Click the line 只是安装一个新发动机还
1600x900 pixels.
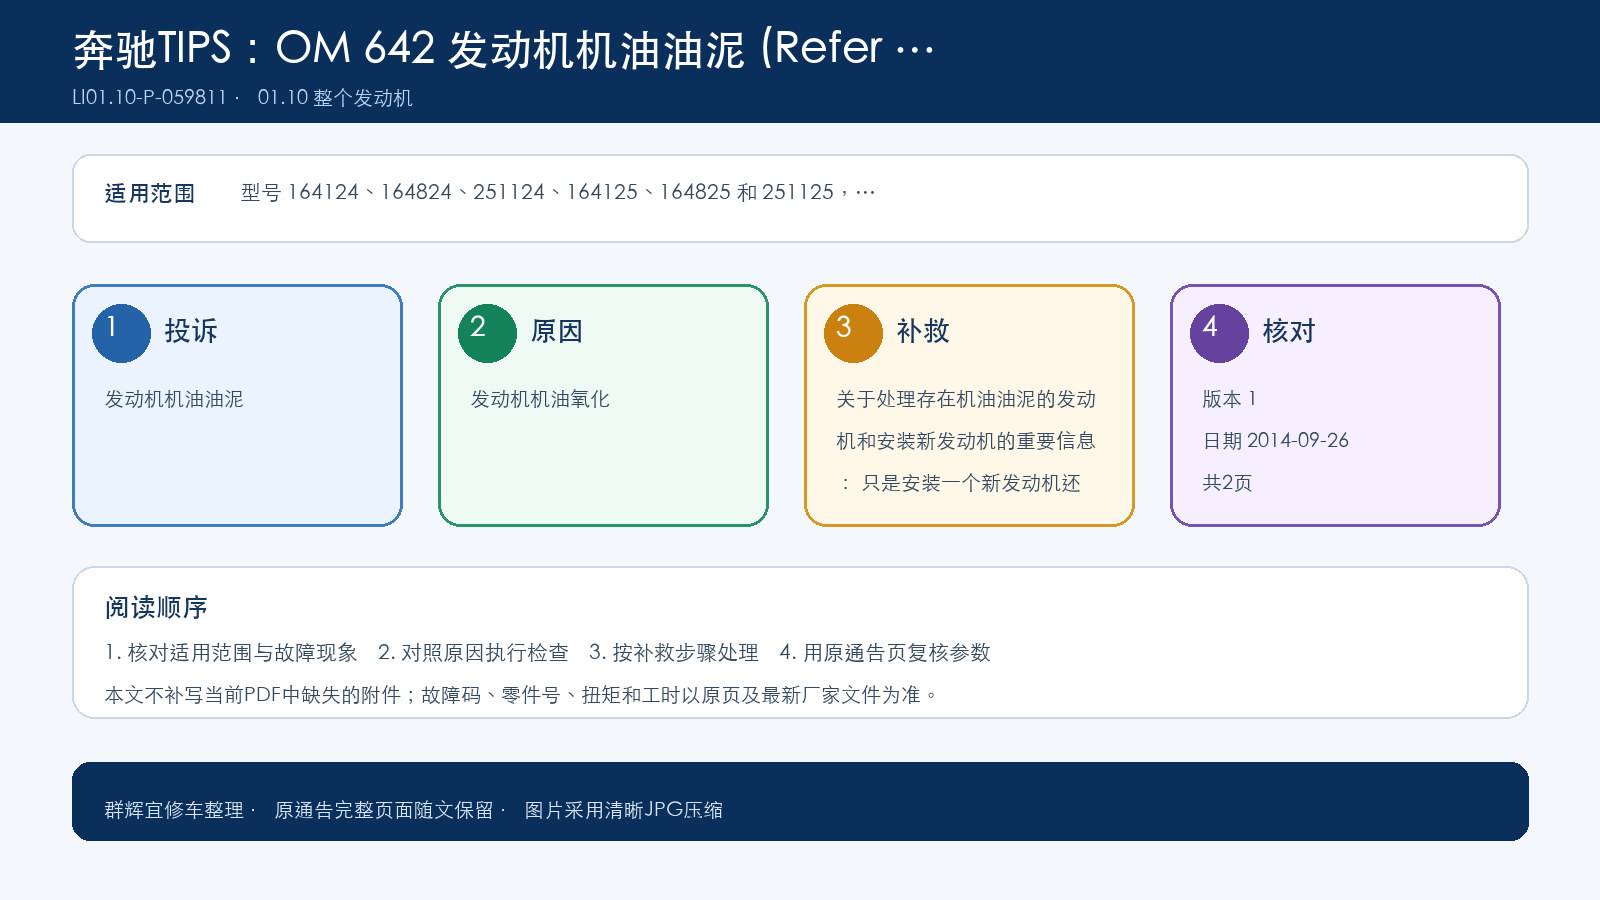(x=971, y=483)
